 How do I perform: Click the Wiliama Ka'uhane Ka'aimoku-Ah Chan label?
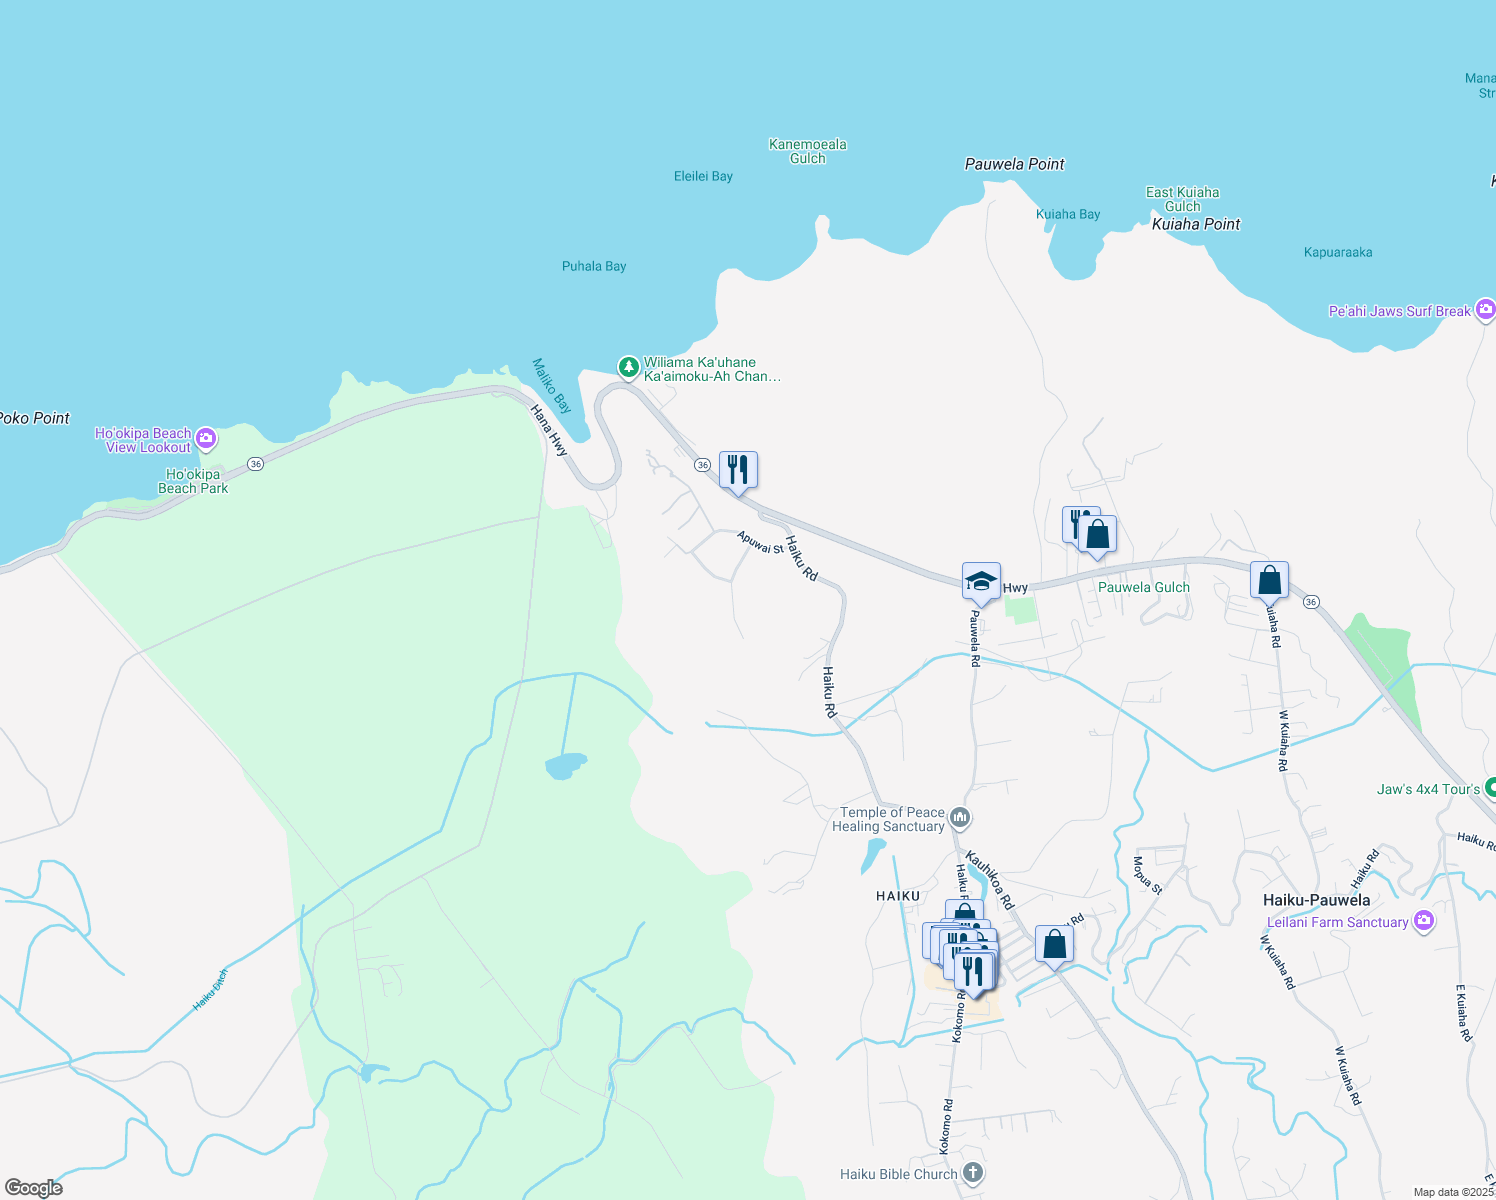click(x=712, y=369)
